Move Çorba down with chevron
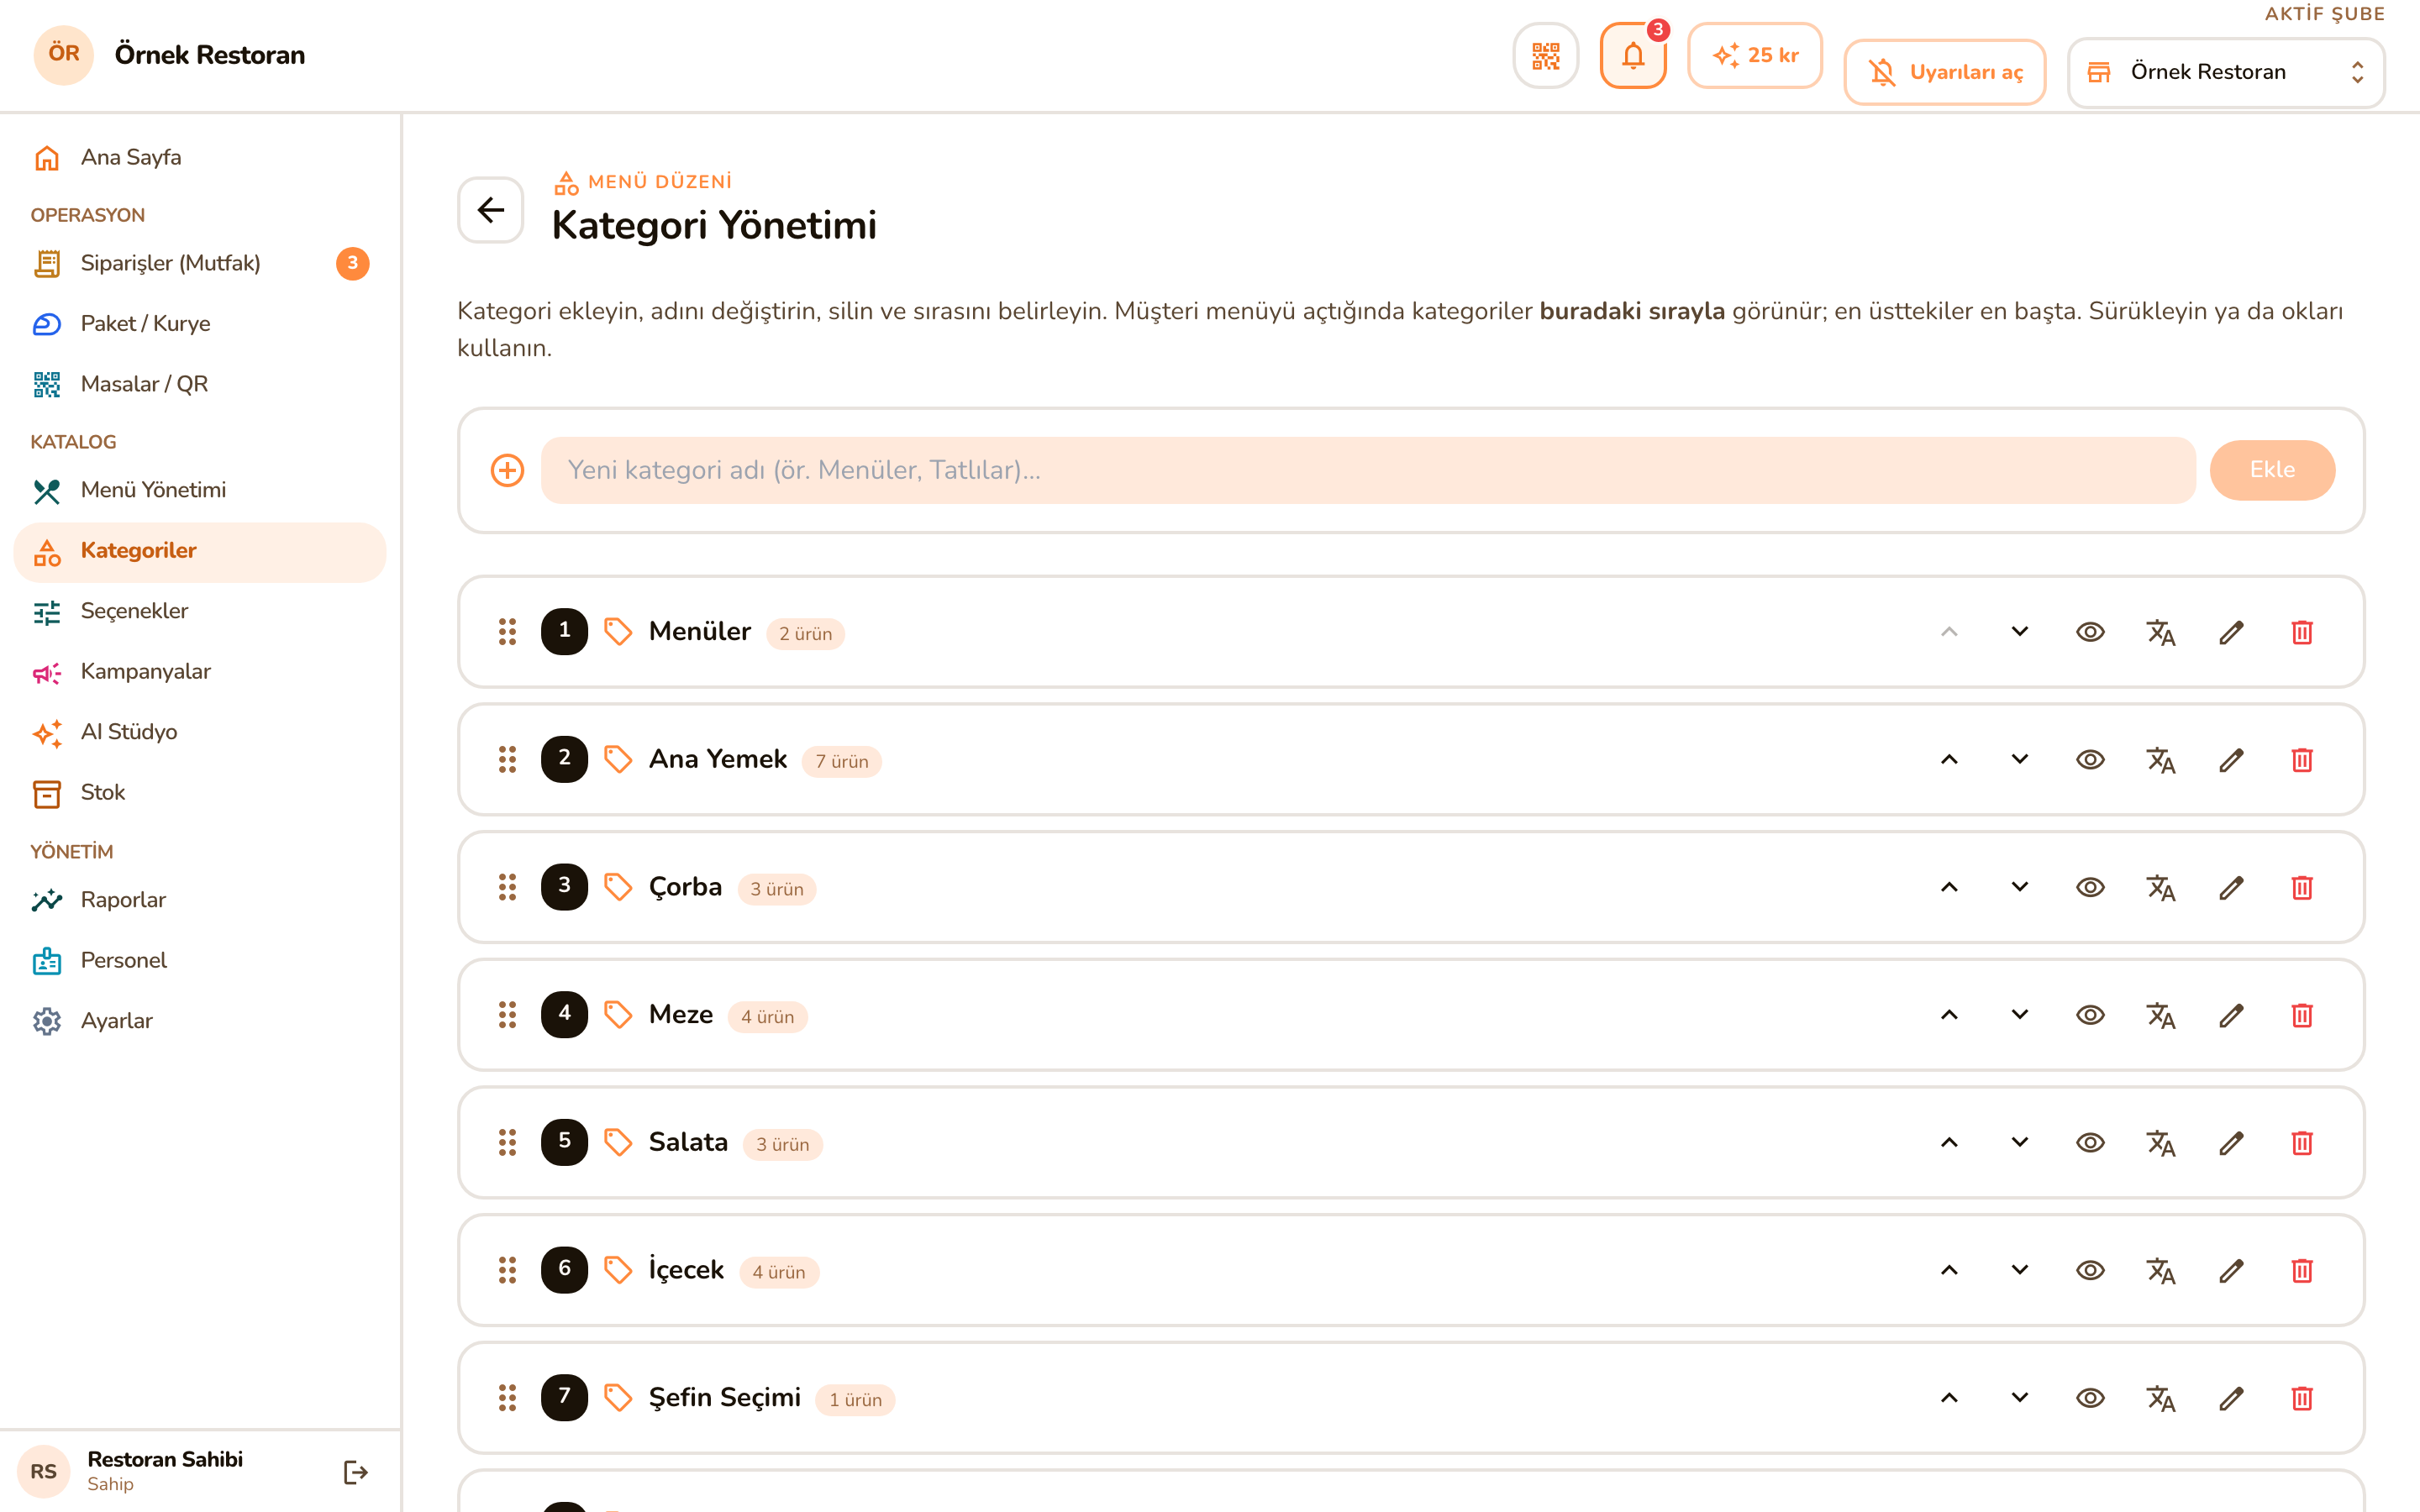The width and height of the screenshot is (2420, 1512). click(2020, 887)
